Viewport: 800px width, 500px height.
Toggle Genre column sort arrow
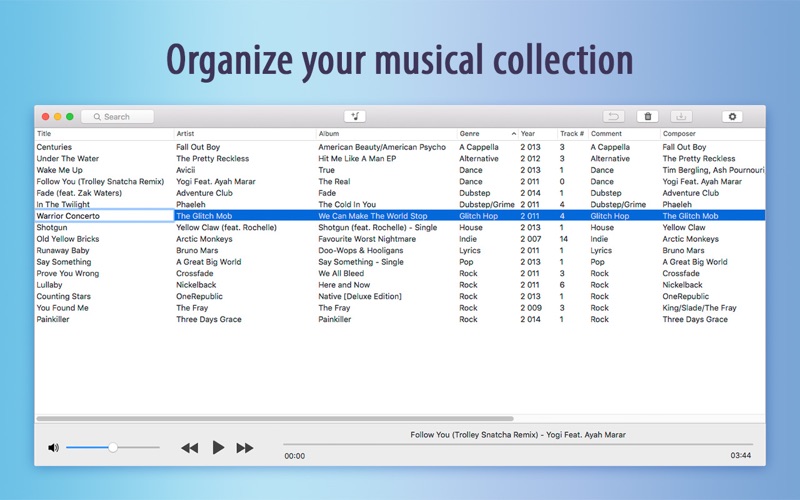pyautogui.click(x=513, y=134)
